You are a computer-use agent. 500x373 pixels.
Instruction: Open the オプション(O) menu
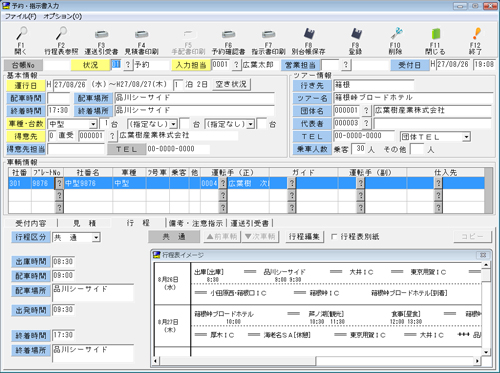pyautogui.click(x=63, y=16)
